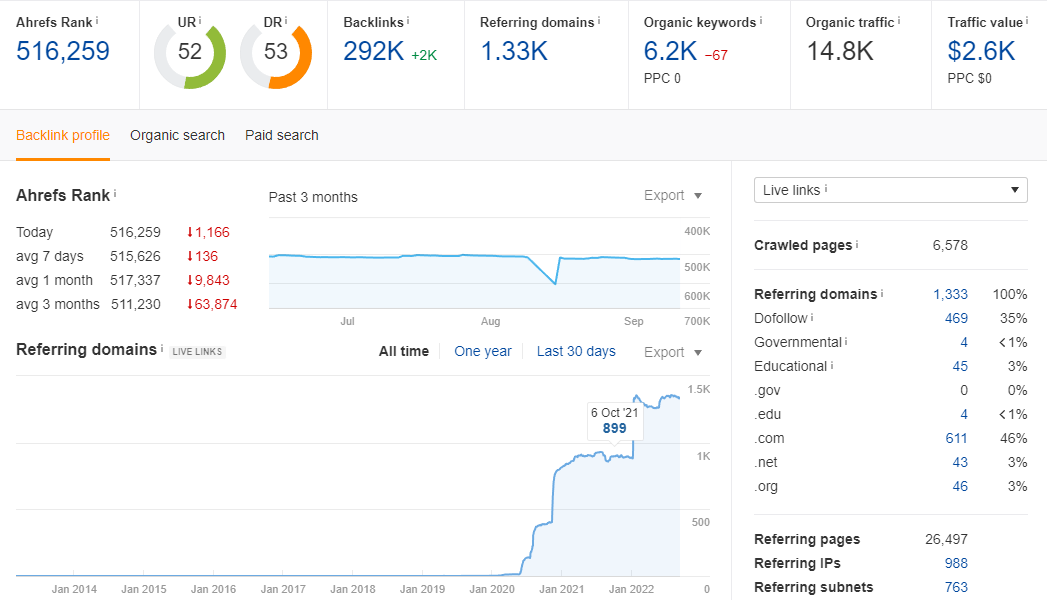Click the PPC $0 text

coord(970,79)
